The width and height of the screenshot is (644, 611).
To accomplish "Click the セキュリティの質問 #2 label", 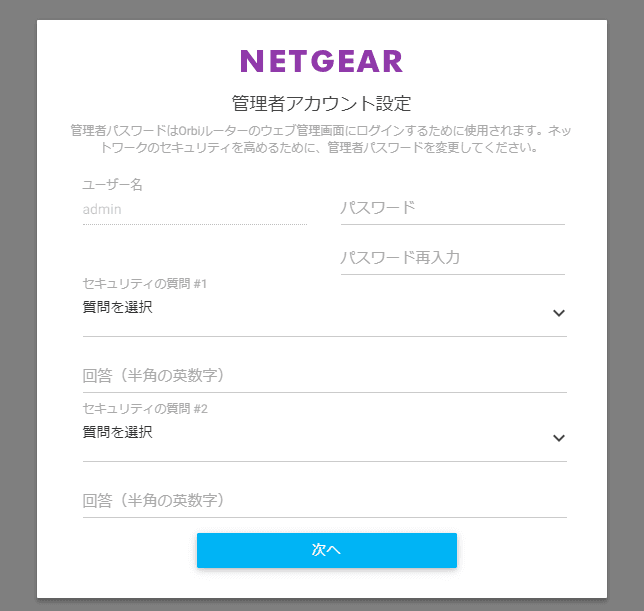I will [144, 409].
